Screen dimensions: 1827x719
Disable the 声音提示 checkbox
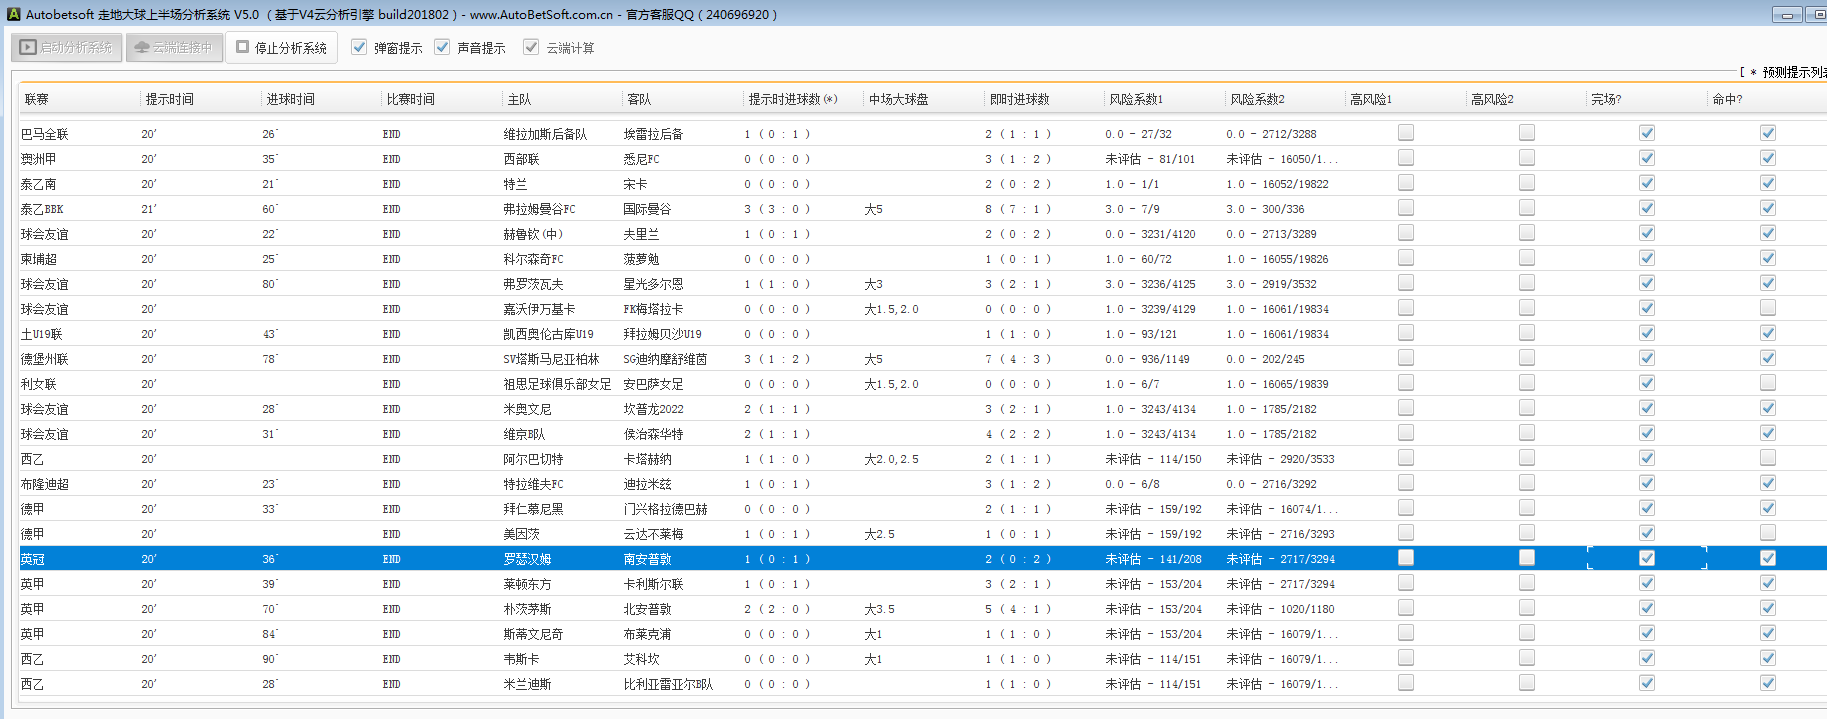tap(442, 47)
